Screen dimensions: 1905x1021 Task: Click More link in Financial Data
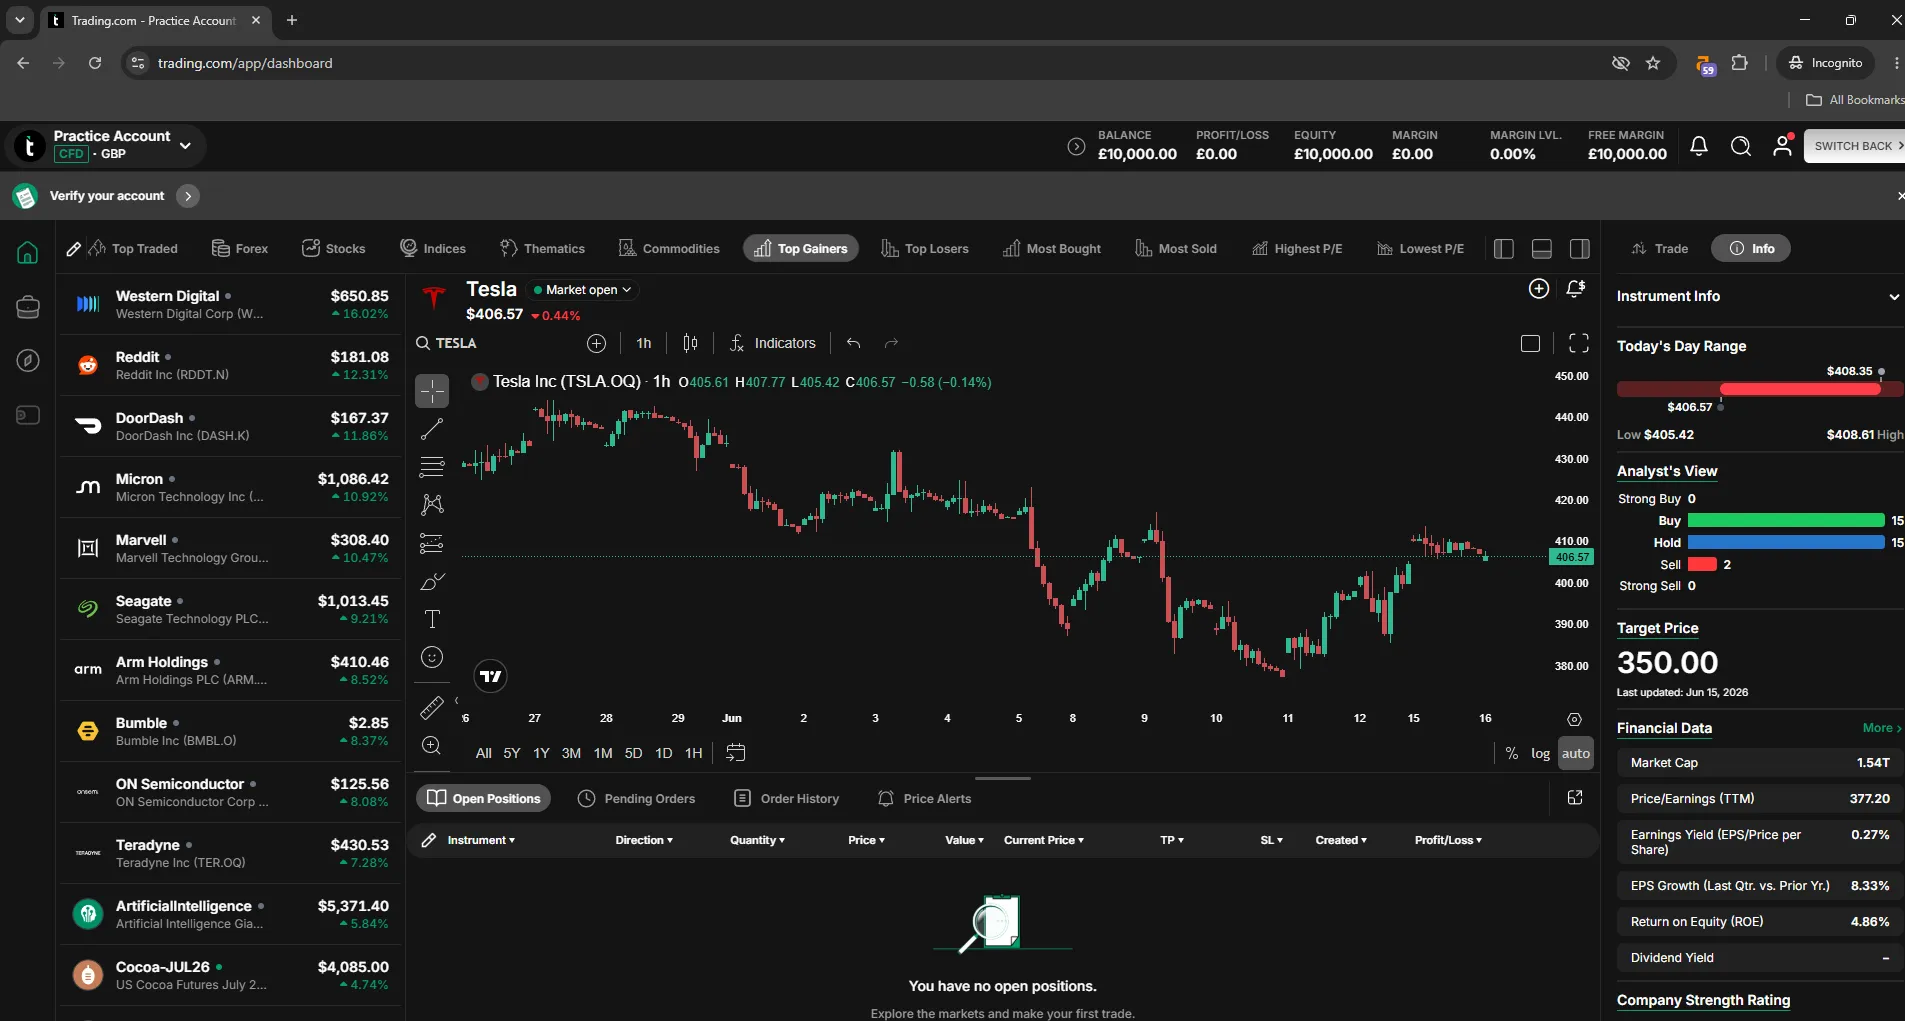pos(1881,728)
